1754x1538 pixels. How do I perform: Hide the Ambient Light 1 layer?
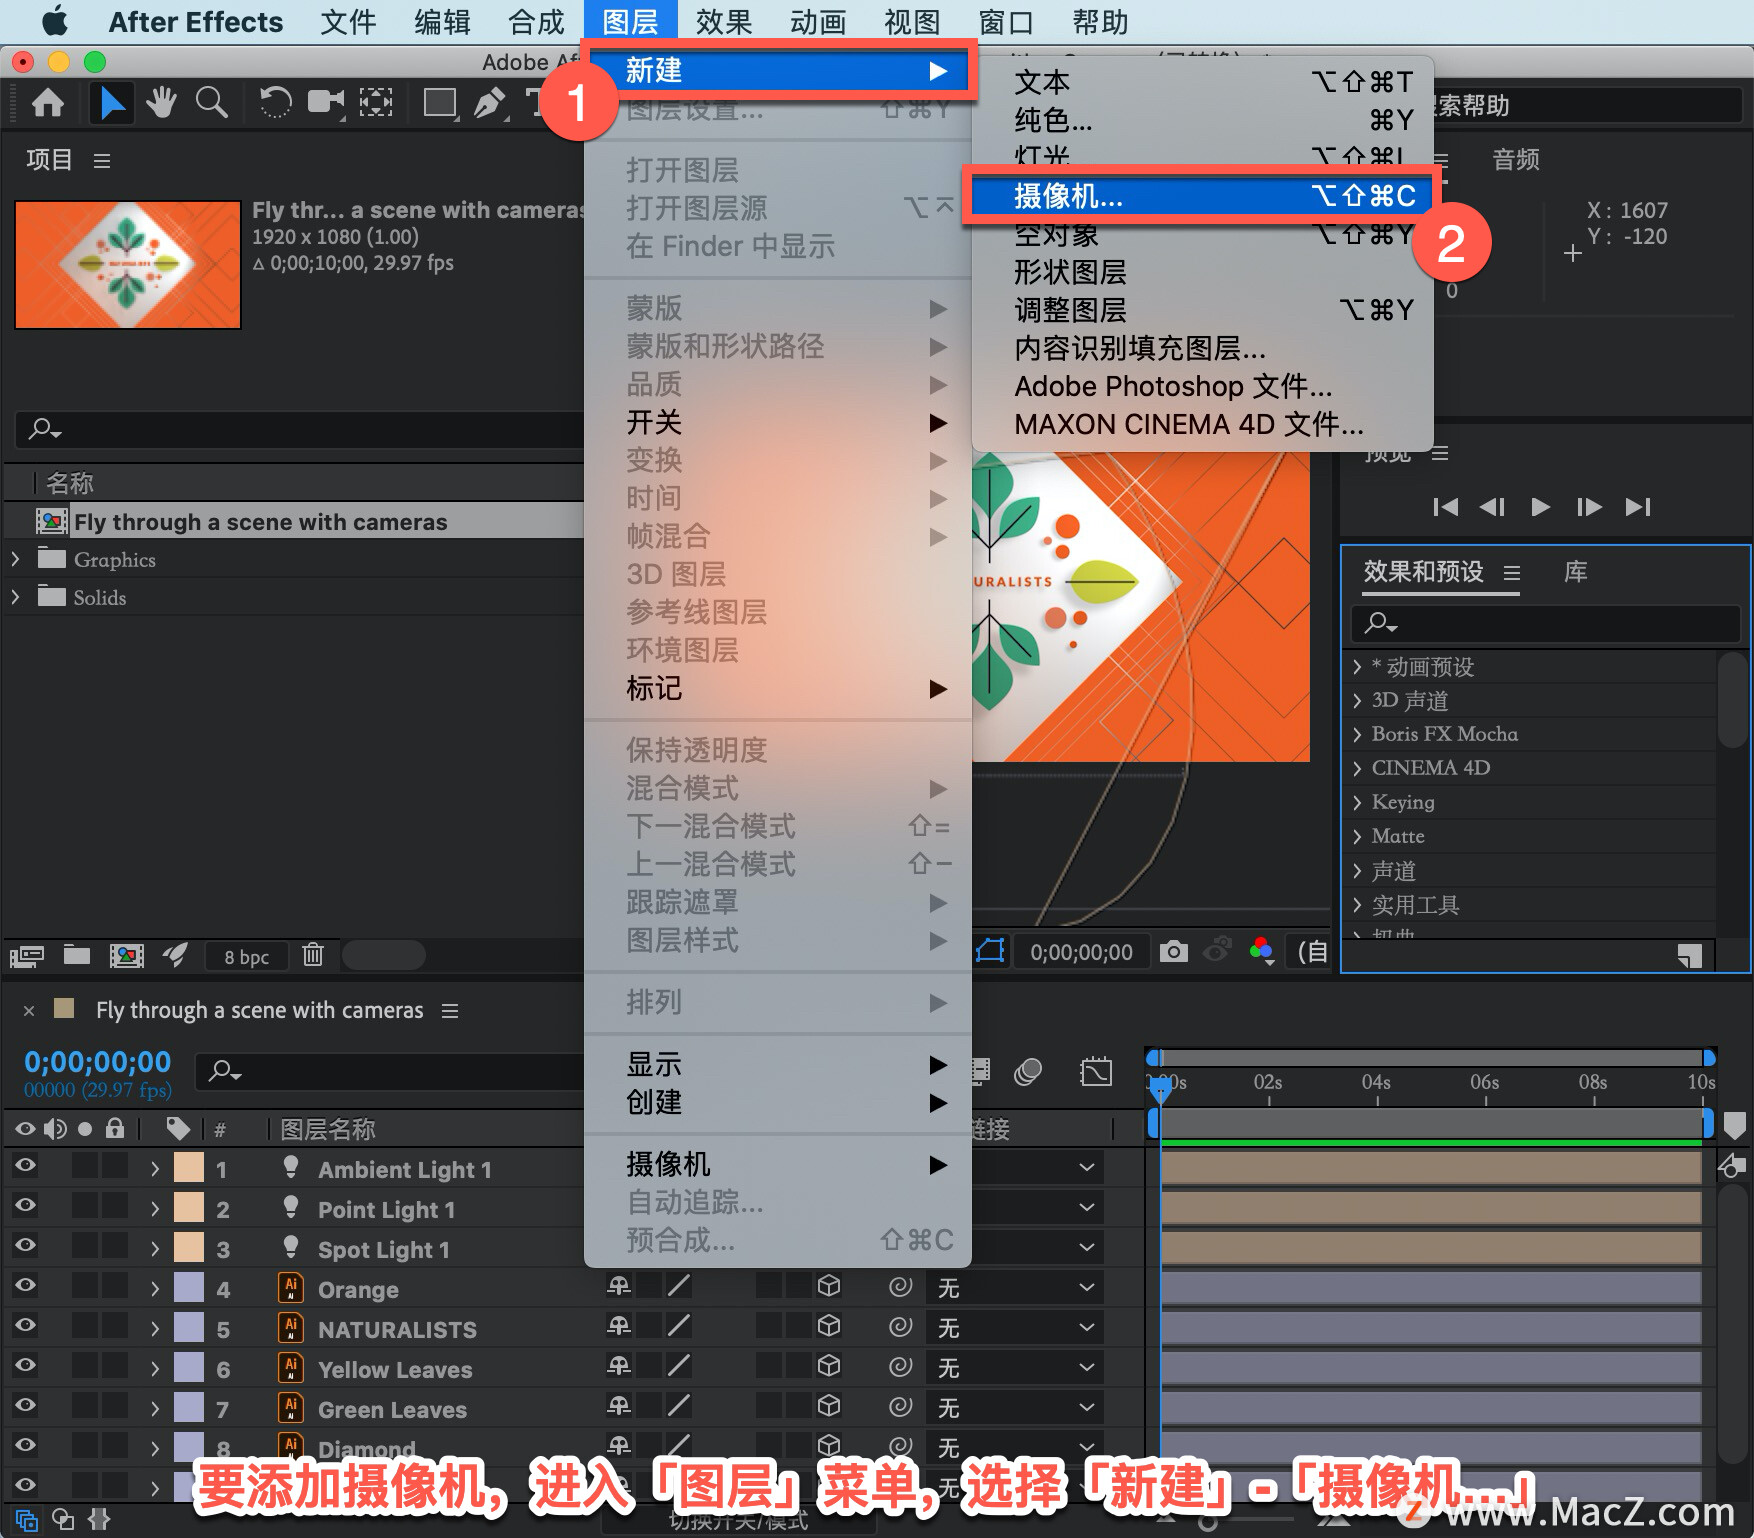[25, 1165]
